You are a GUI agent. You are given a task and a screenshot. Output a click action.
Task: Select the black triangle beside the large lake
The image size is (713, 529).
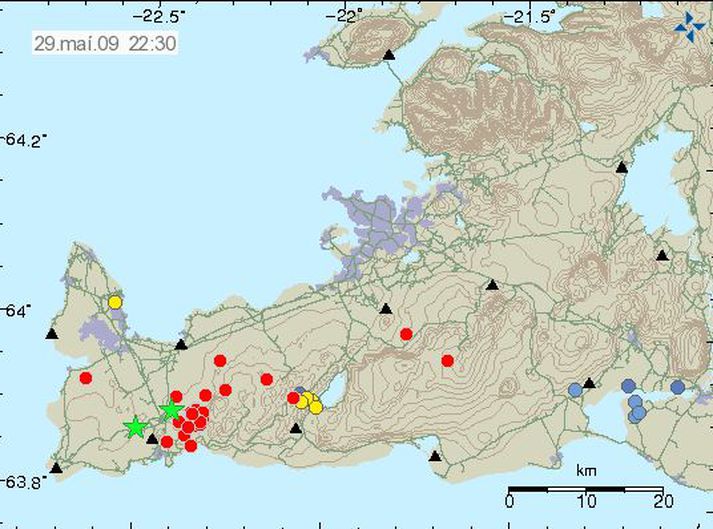(x=622, y=167)
